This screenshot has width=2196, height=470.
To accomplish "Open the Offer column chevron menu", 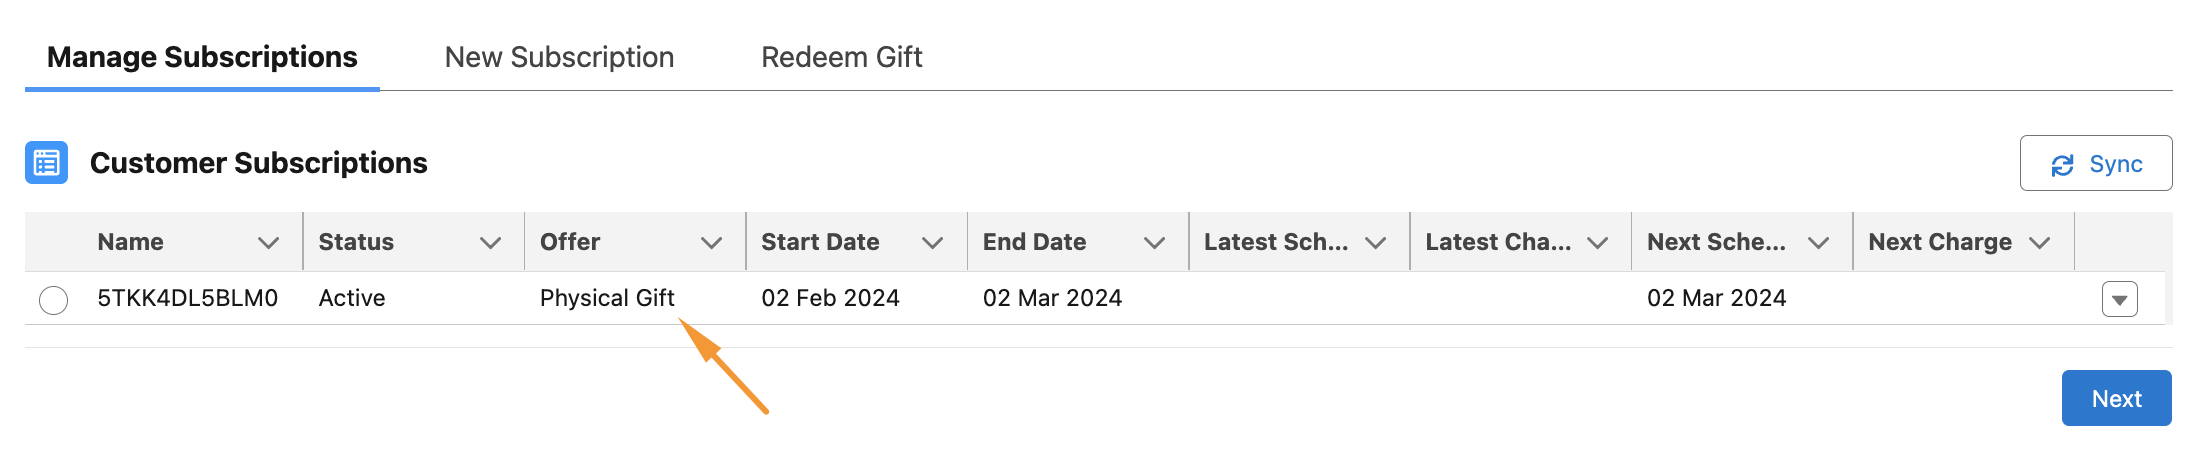I will (x=711, y=243).
